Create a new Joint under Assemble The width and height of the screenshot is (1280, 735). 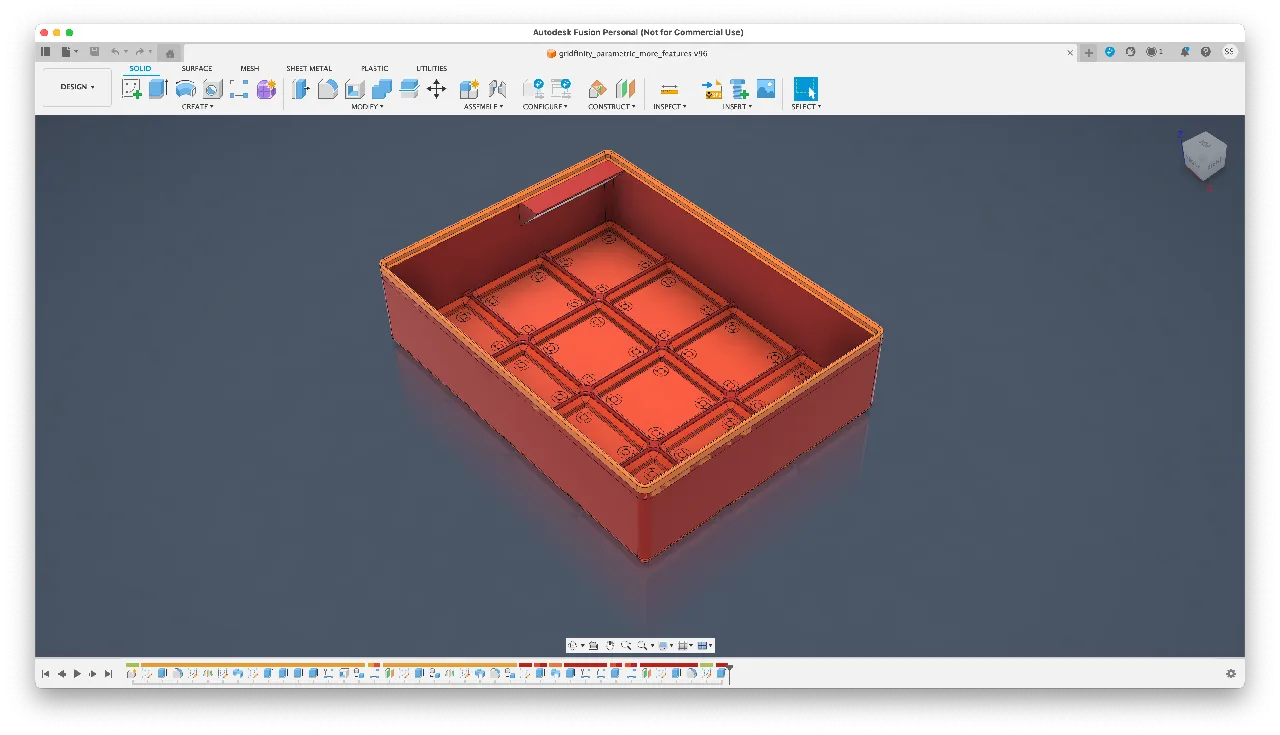(x=496, y=88)
